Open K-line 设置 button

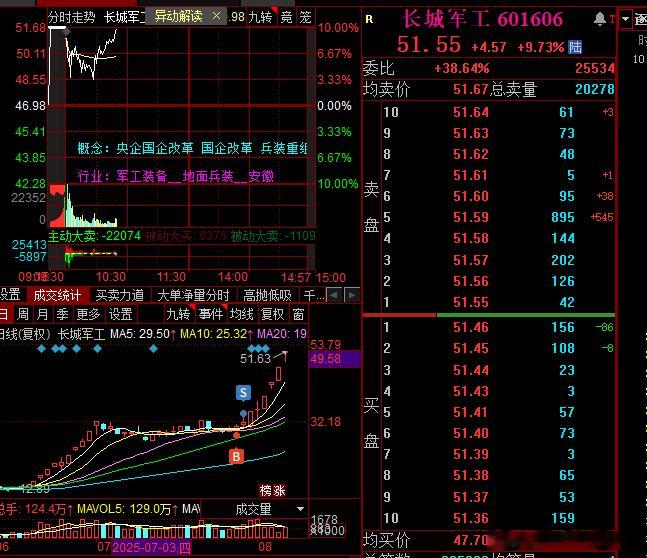(x=120, y=314)
